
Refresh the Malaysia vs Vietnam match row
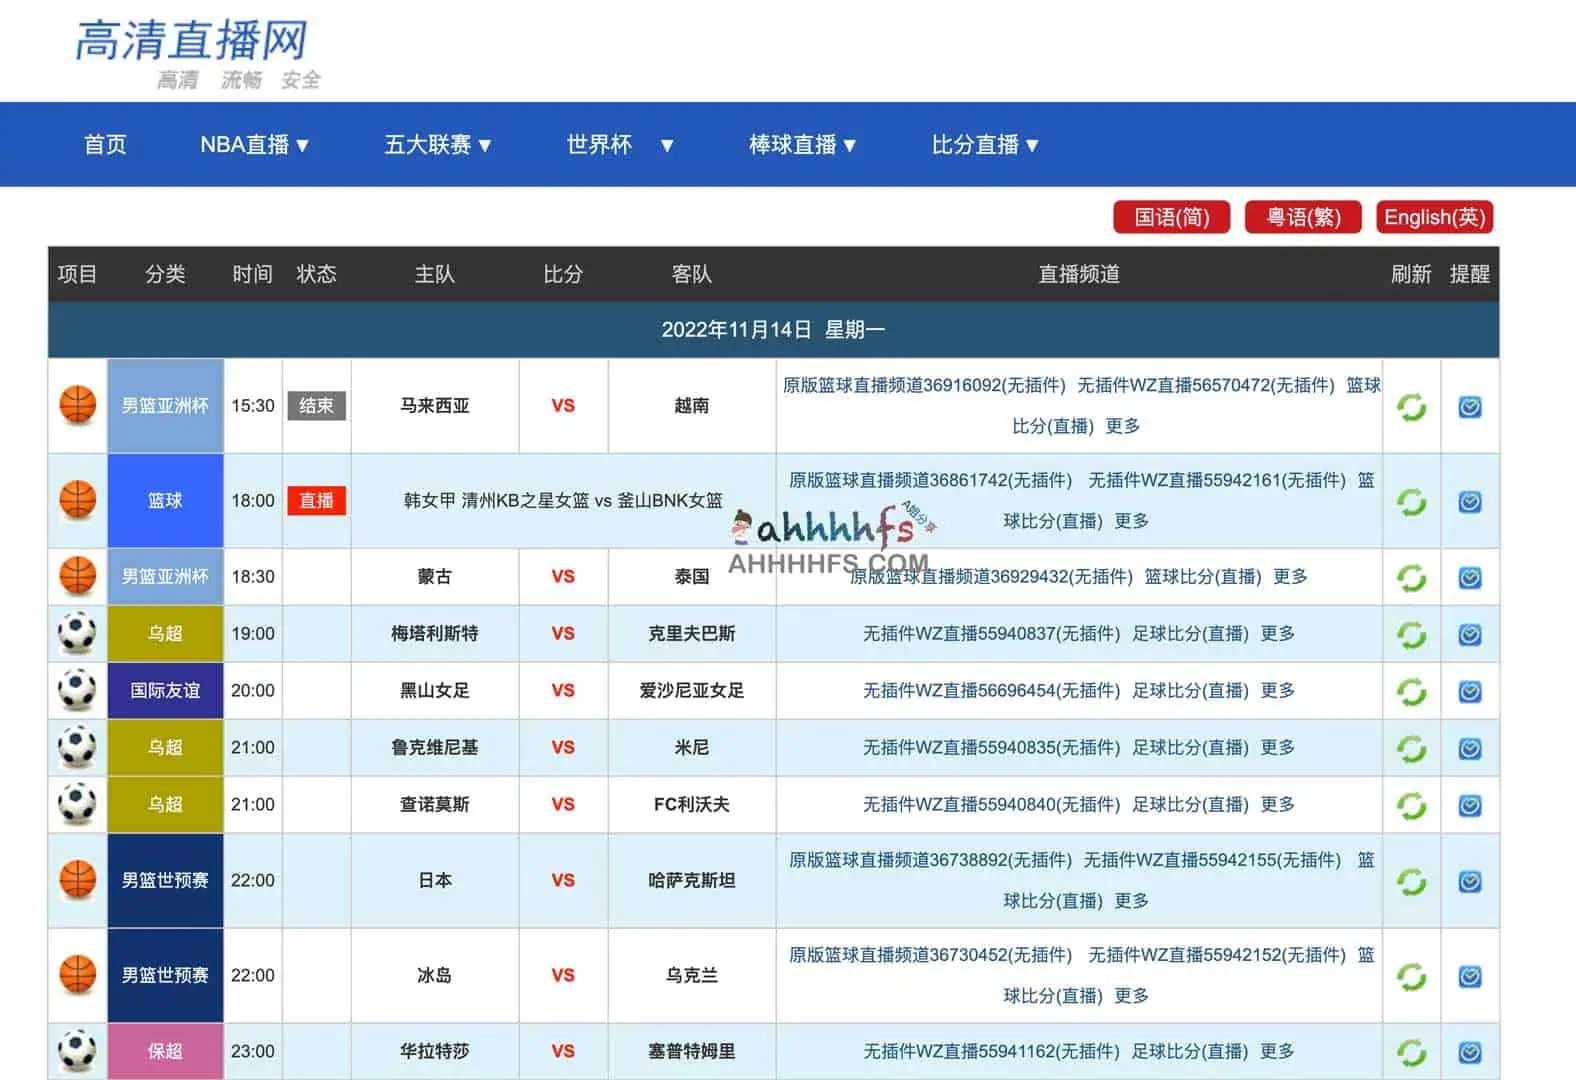click(x=1411, y=407)
